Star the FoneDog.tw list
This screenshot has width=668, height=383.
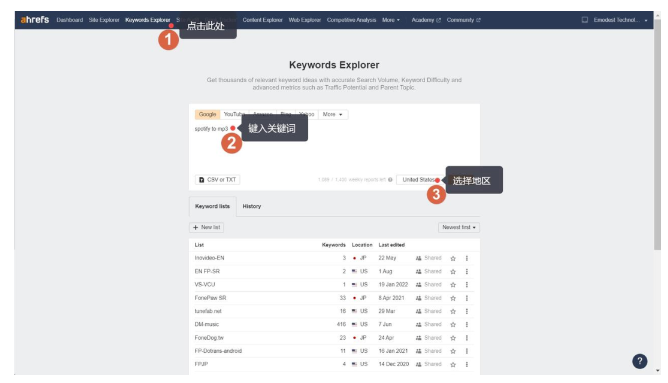453,338
